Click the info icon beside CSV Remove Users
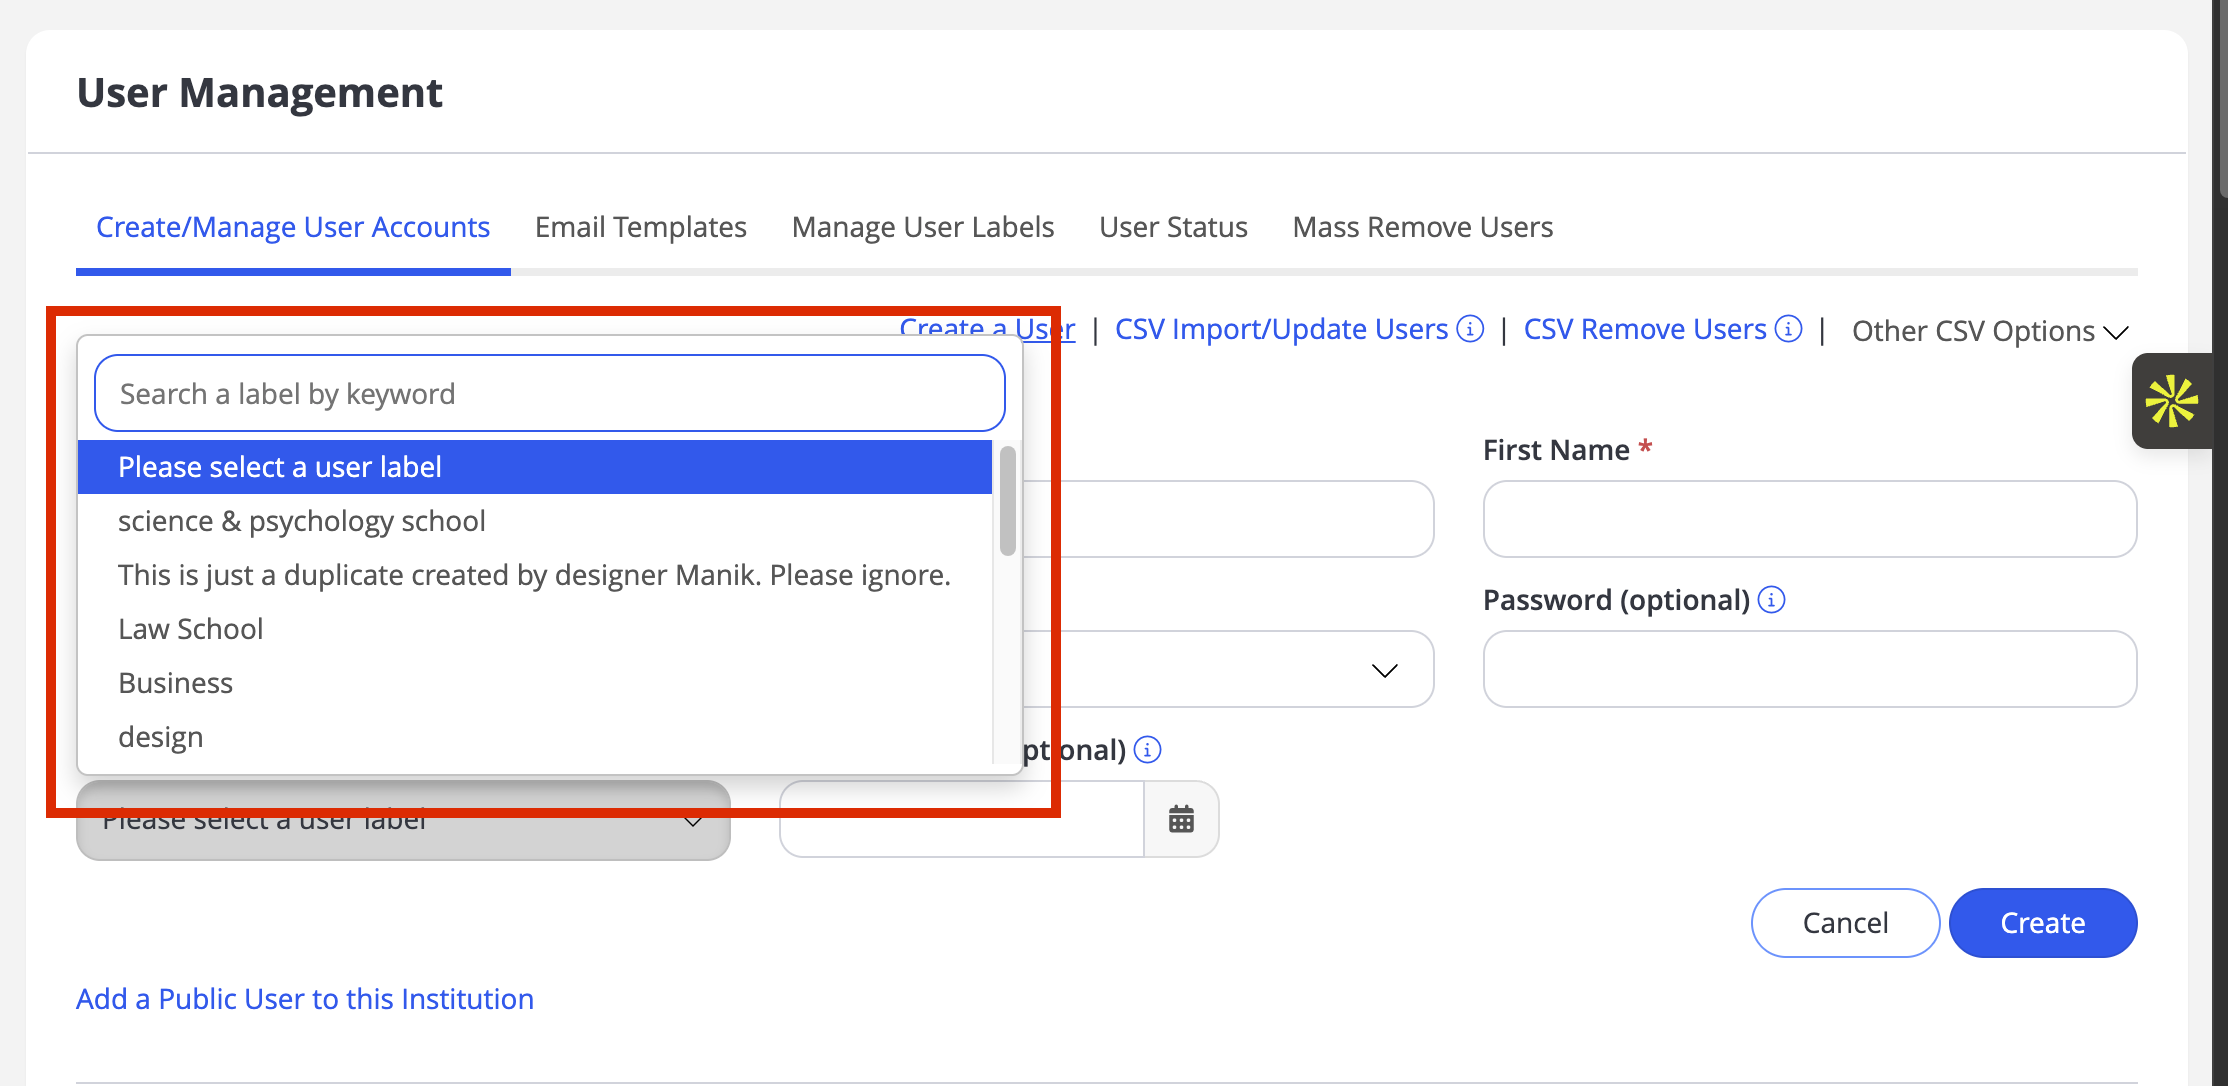The image size is (2228, 1086). coord(1788,329)
